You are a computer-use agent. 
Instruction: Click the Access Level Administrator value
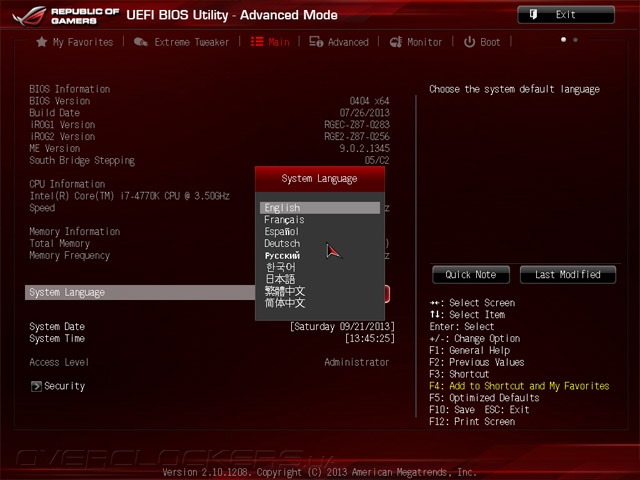tap(357, 362)
